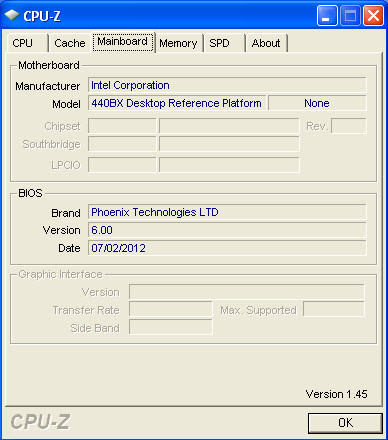Click the Phoenix Technologies LTD brand field
The width and height of the screenshot is (388, 440).
[227, 212]
